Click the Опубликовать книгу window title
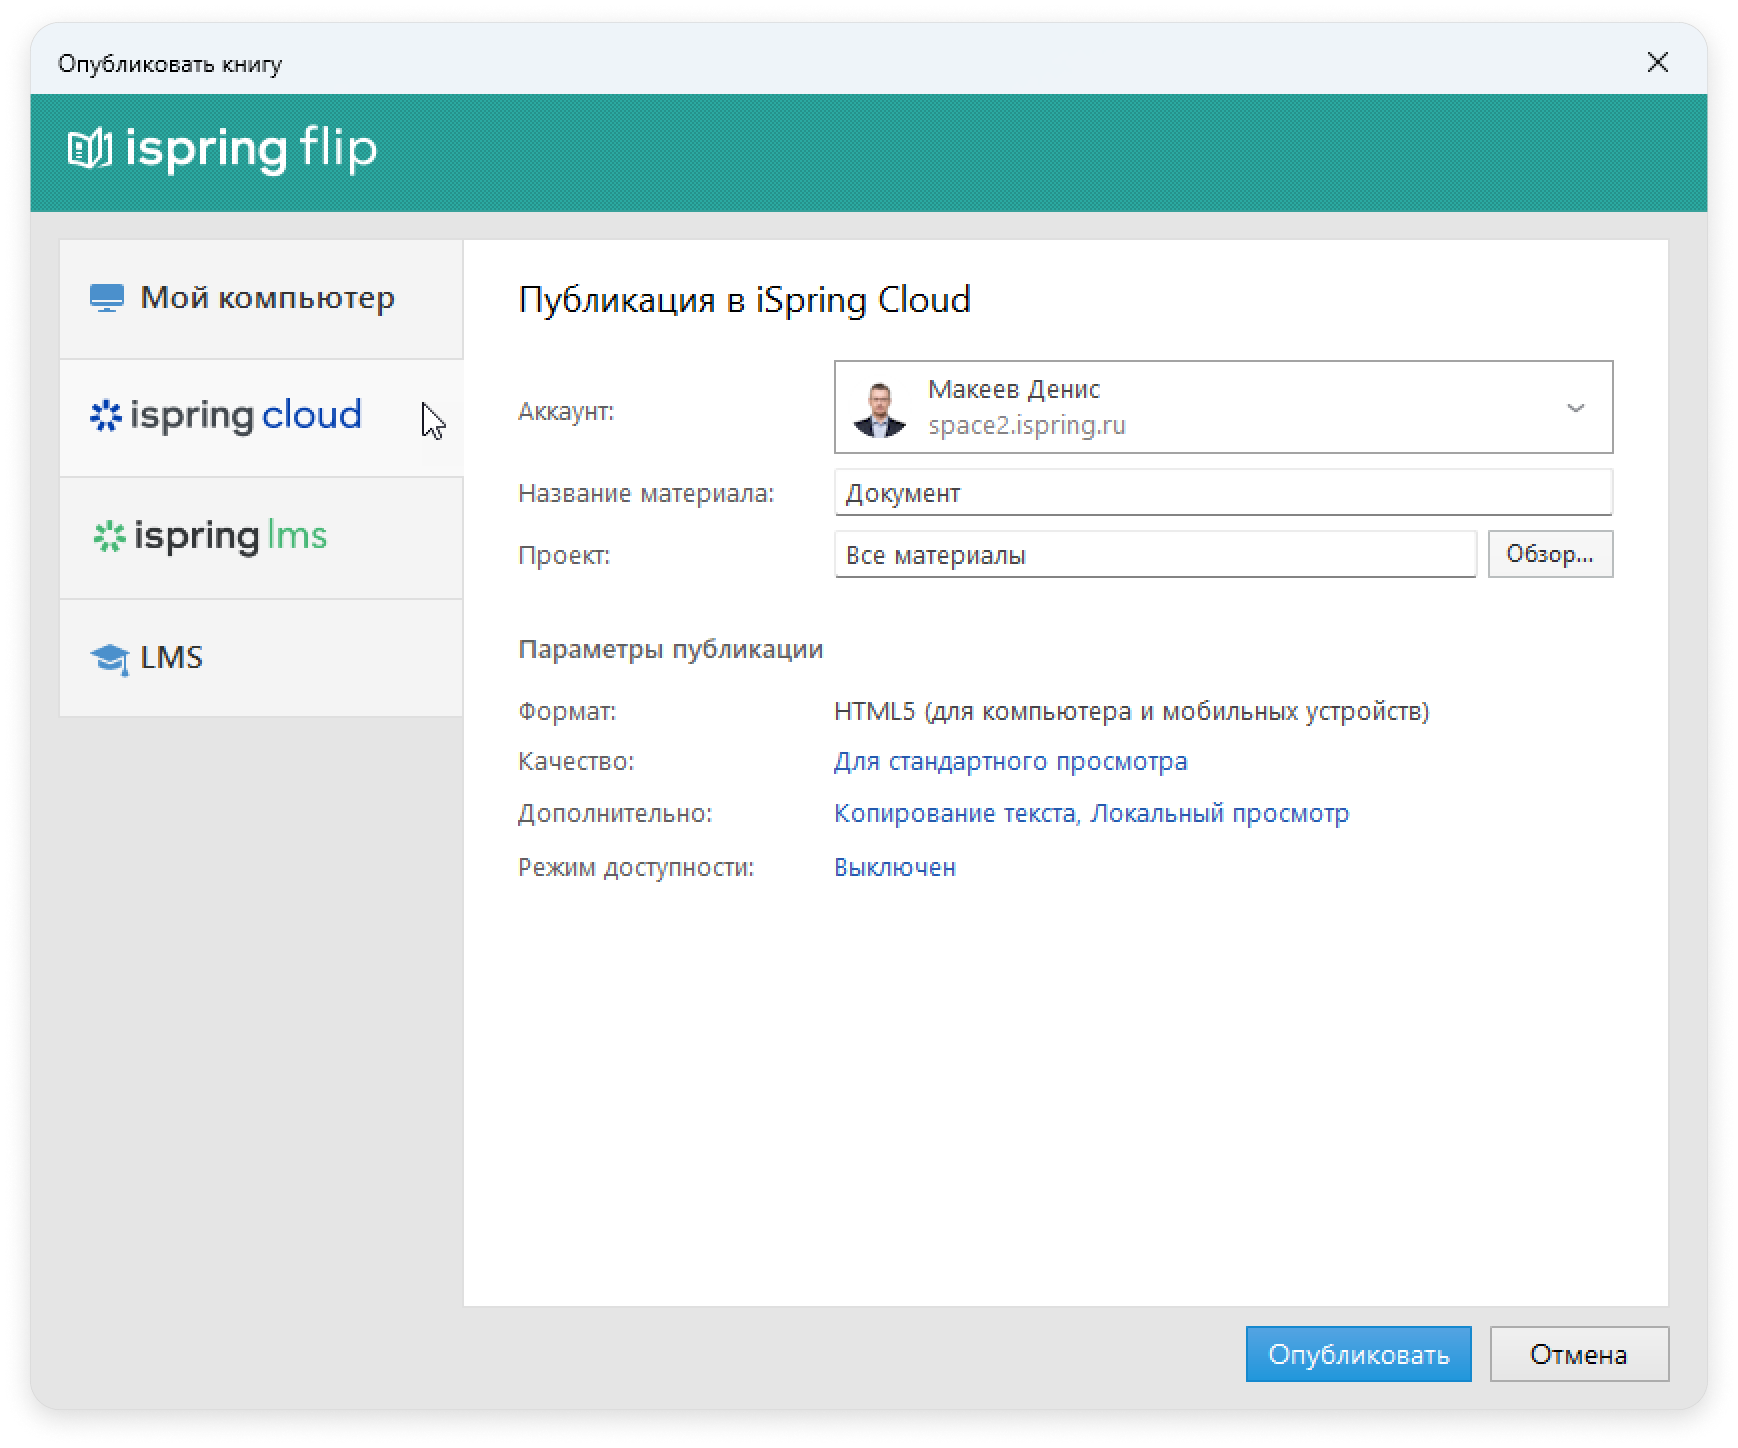1738x1448 pixels. 170,64
